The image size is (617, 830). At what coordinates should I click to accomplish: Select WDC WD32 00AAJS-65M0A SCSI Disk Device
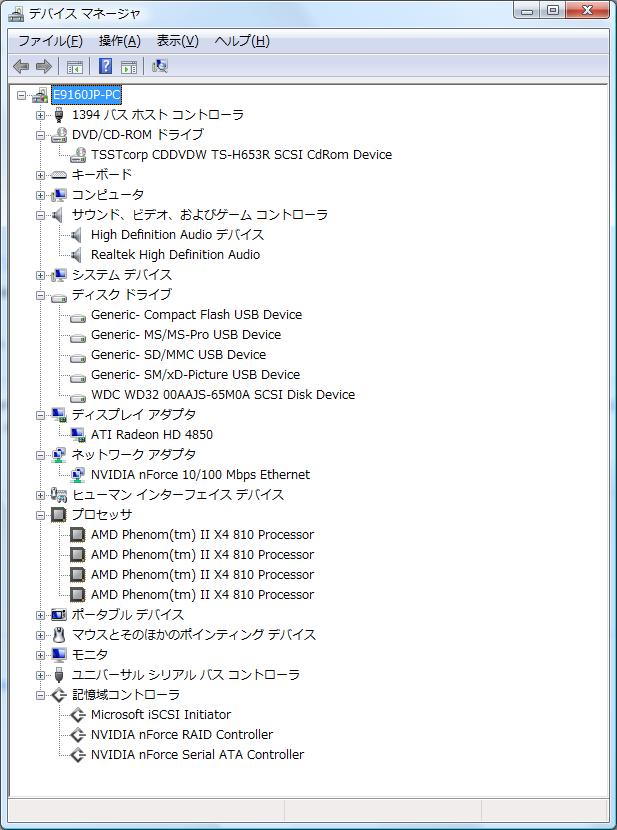coord(223,395)
